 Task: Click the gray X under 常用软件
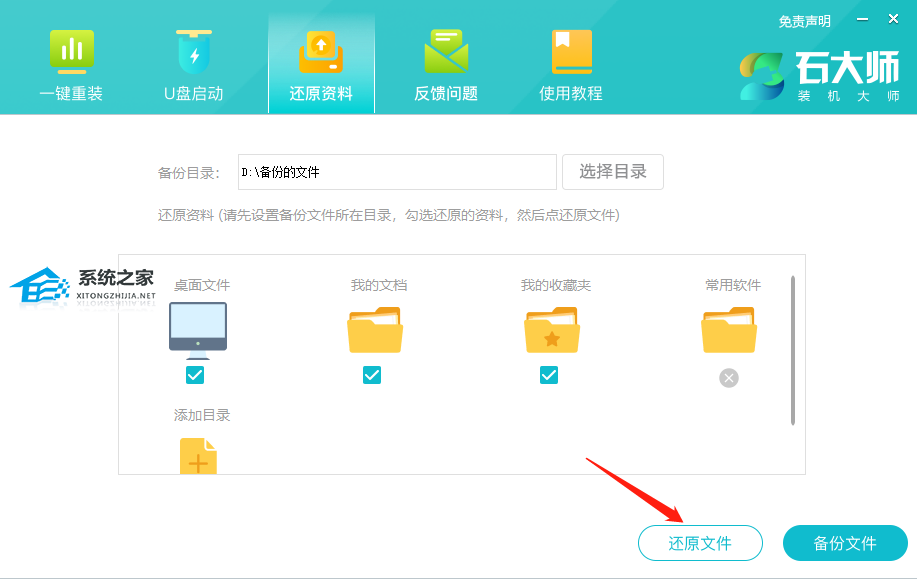click(729, 378)
